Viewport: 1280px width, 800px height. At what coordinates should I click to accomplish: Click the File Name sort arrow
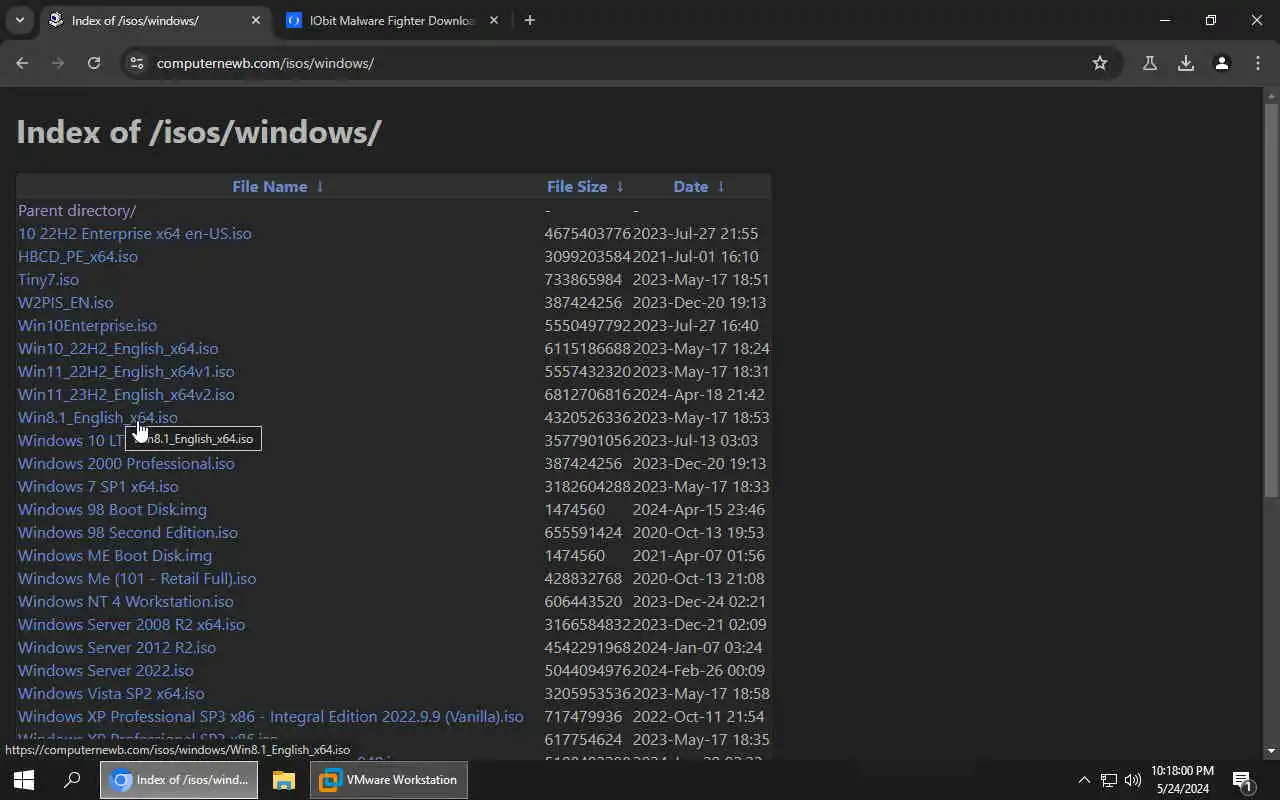tap(320, 186)
